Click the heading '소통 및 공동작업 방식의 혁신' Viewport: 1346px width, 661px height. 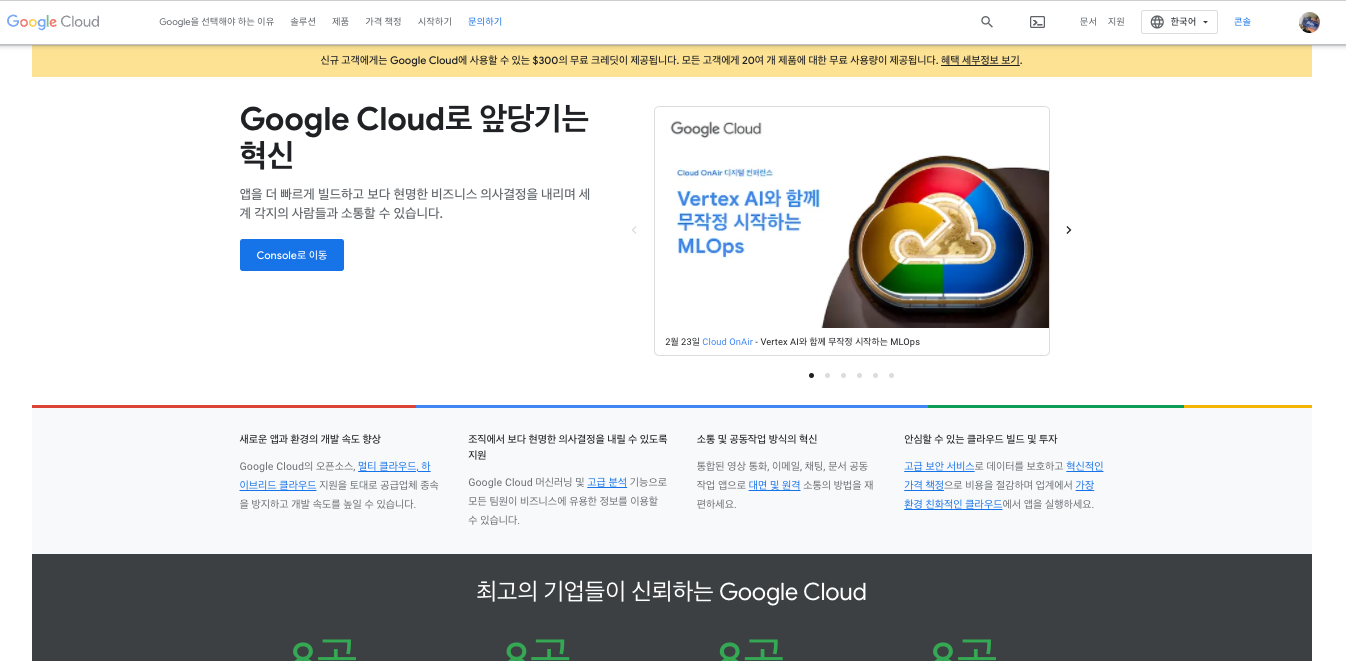(x=757, y=439)
